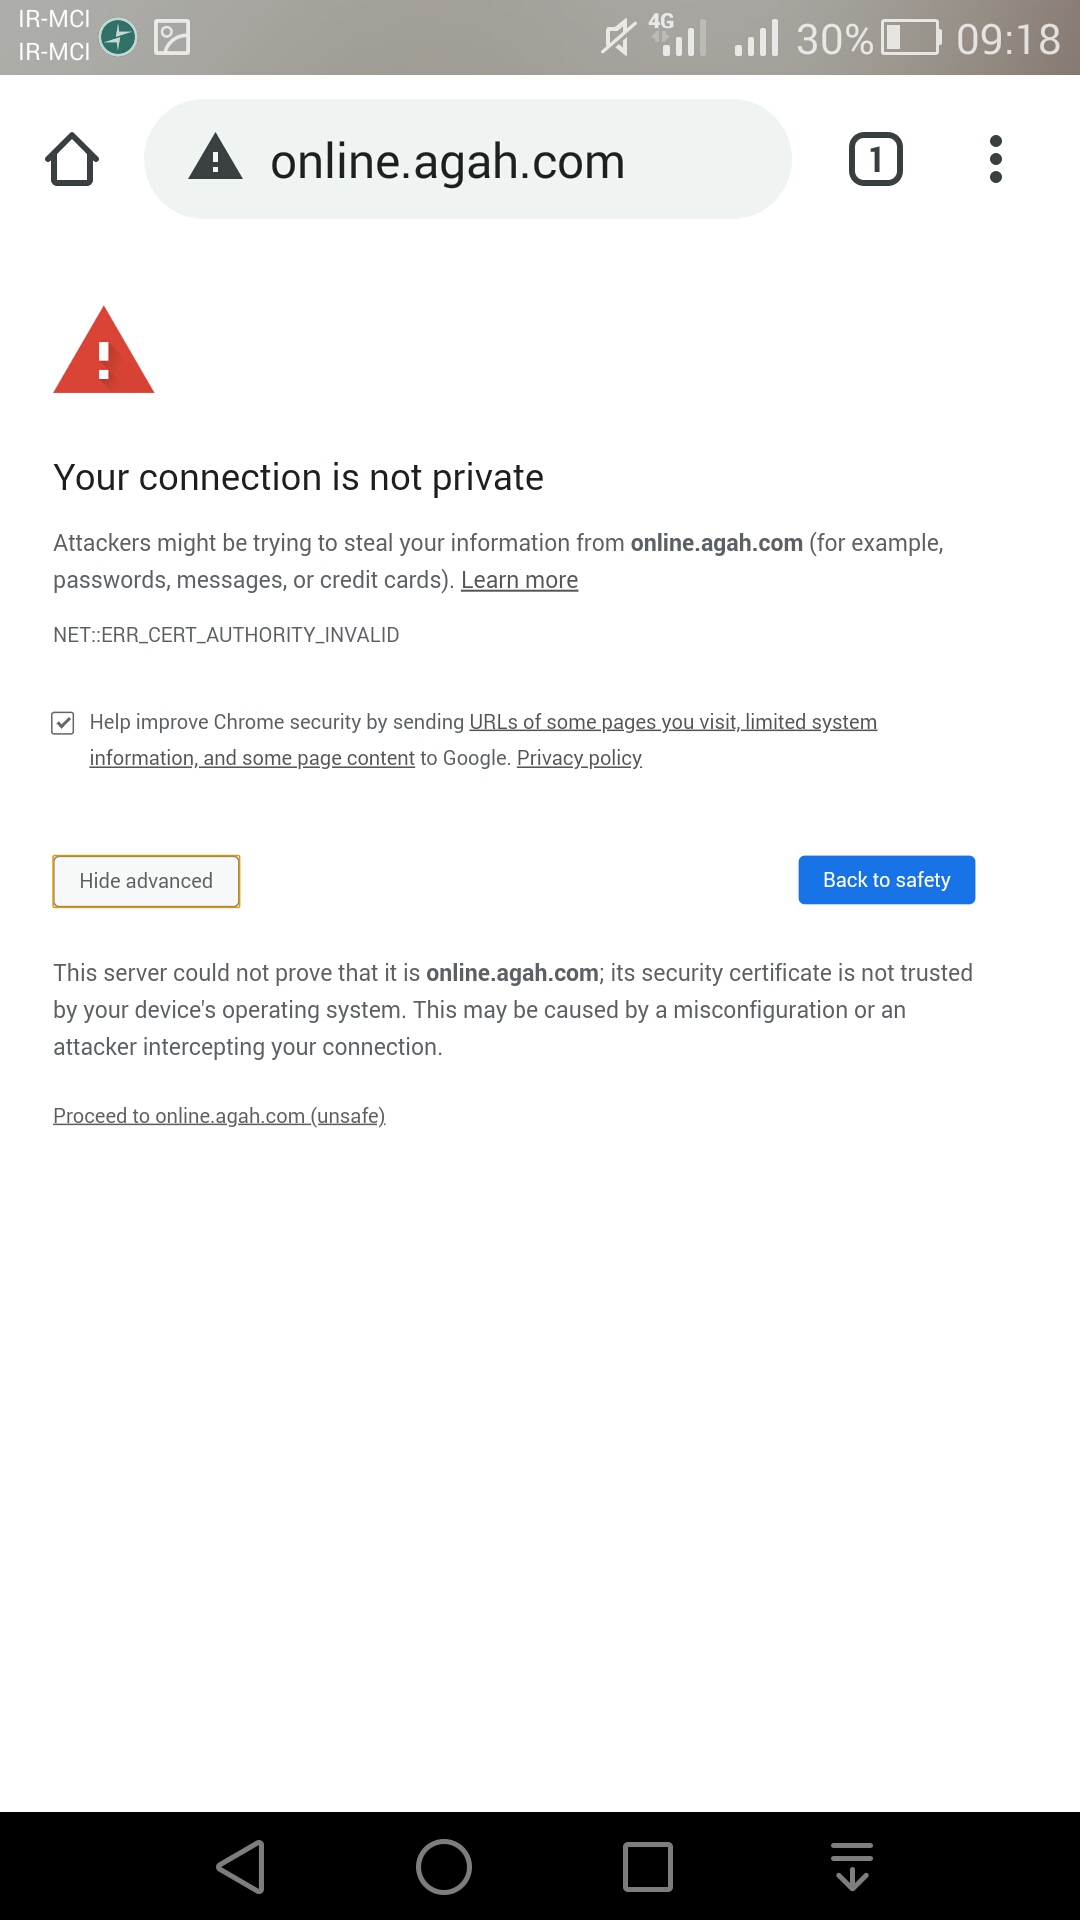Open the Learn more link
The image size is (1080, 1920).
519,581
